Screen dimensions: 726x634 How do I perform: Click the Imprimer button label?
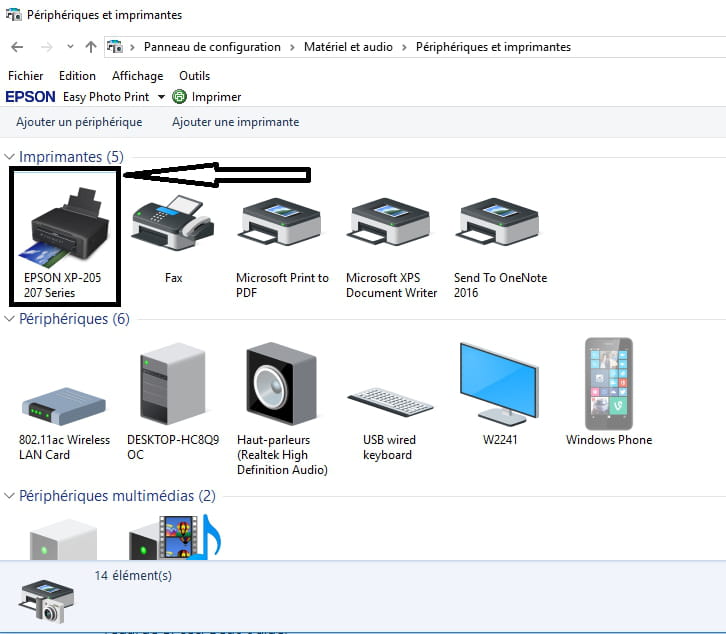(216, 97)
